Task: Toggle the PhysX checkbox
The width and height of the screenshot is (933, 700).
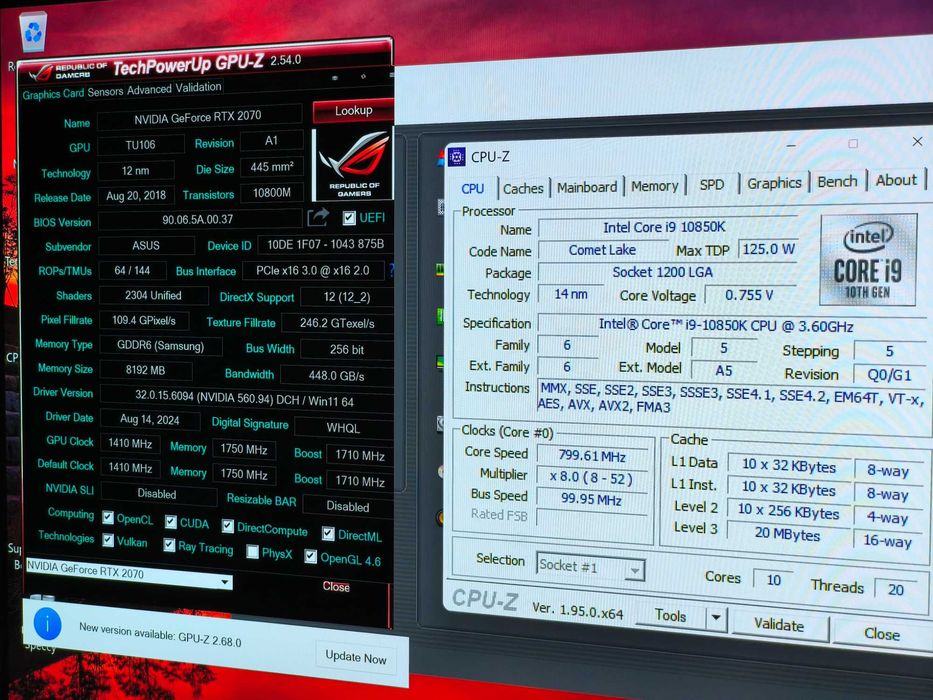Action: [252, 552]
